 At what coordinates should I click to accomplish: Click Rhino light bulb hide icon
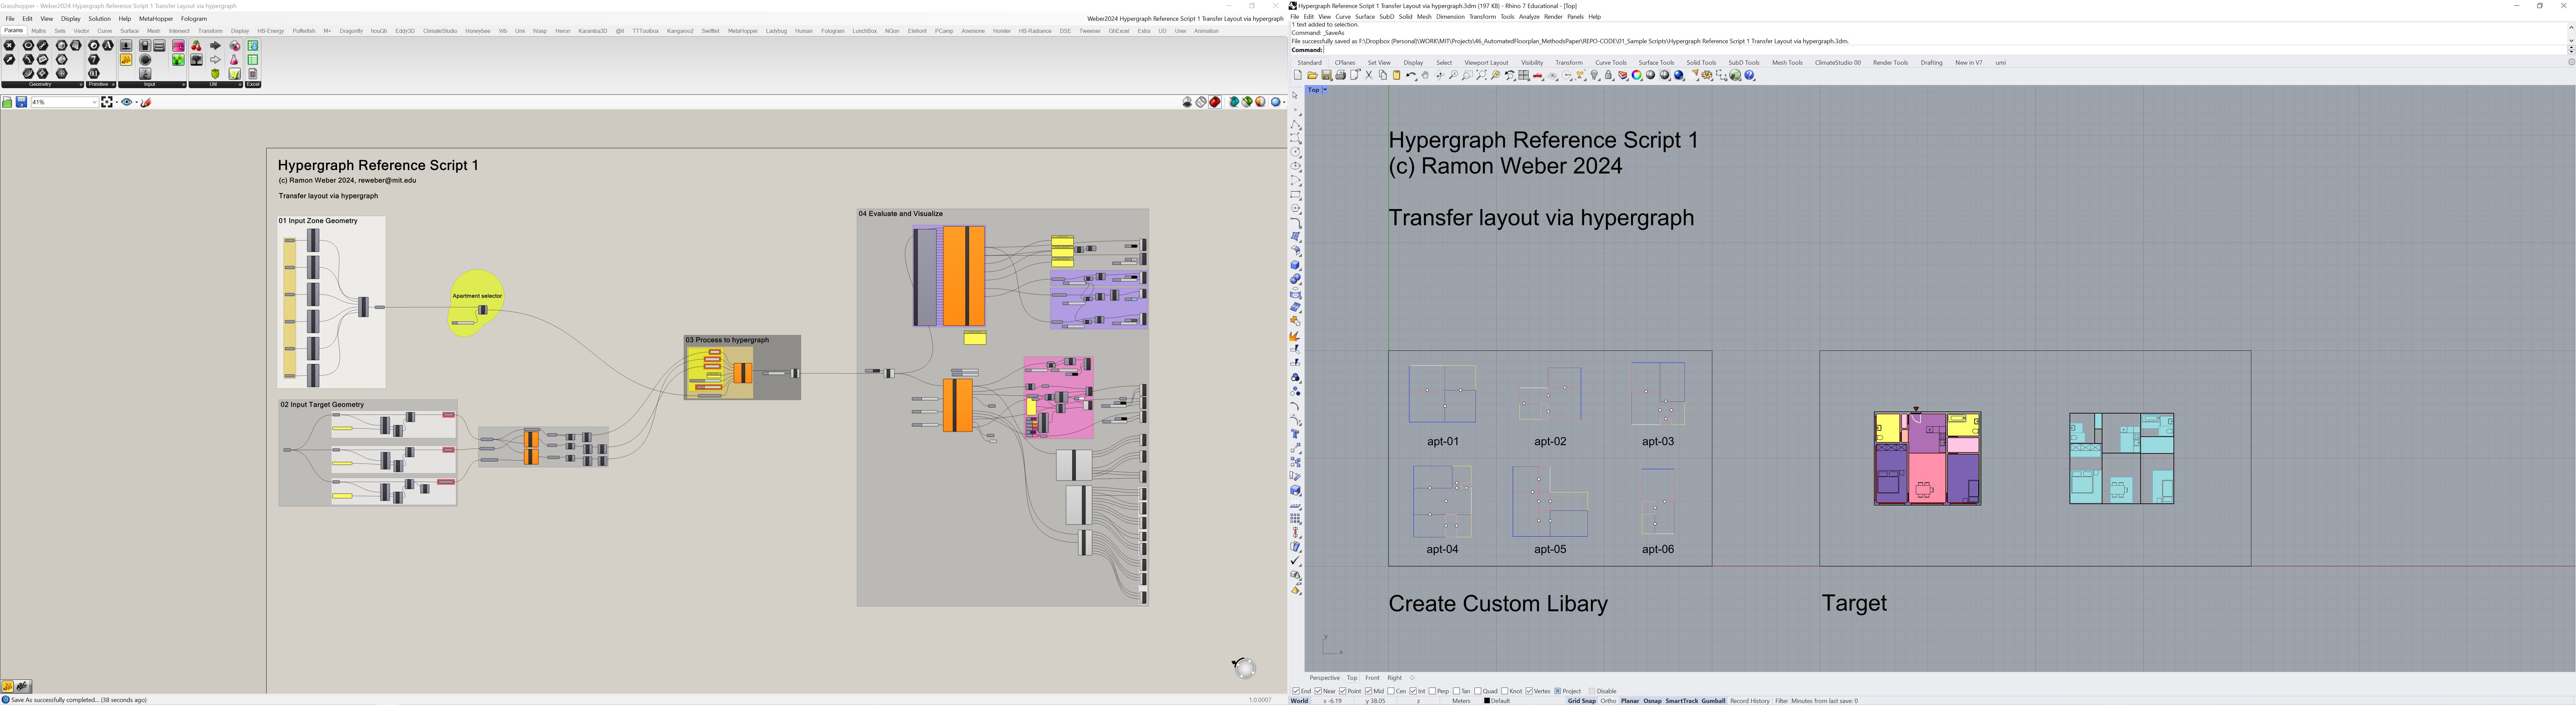[x=1594, y=75]
